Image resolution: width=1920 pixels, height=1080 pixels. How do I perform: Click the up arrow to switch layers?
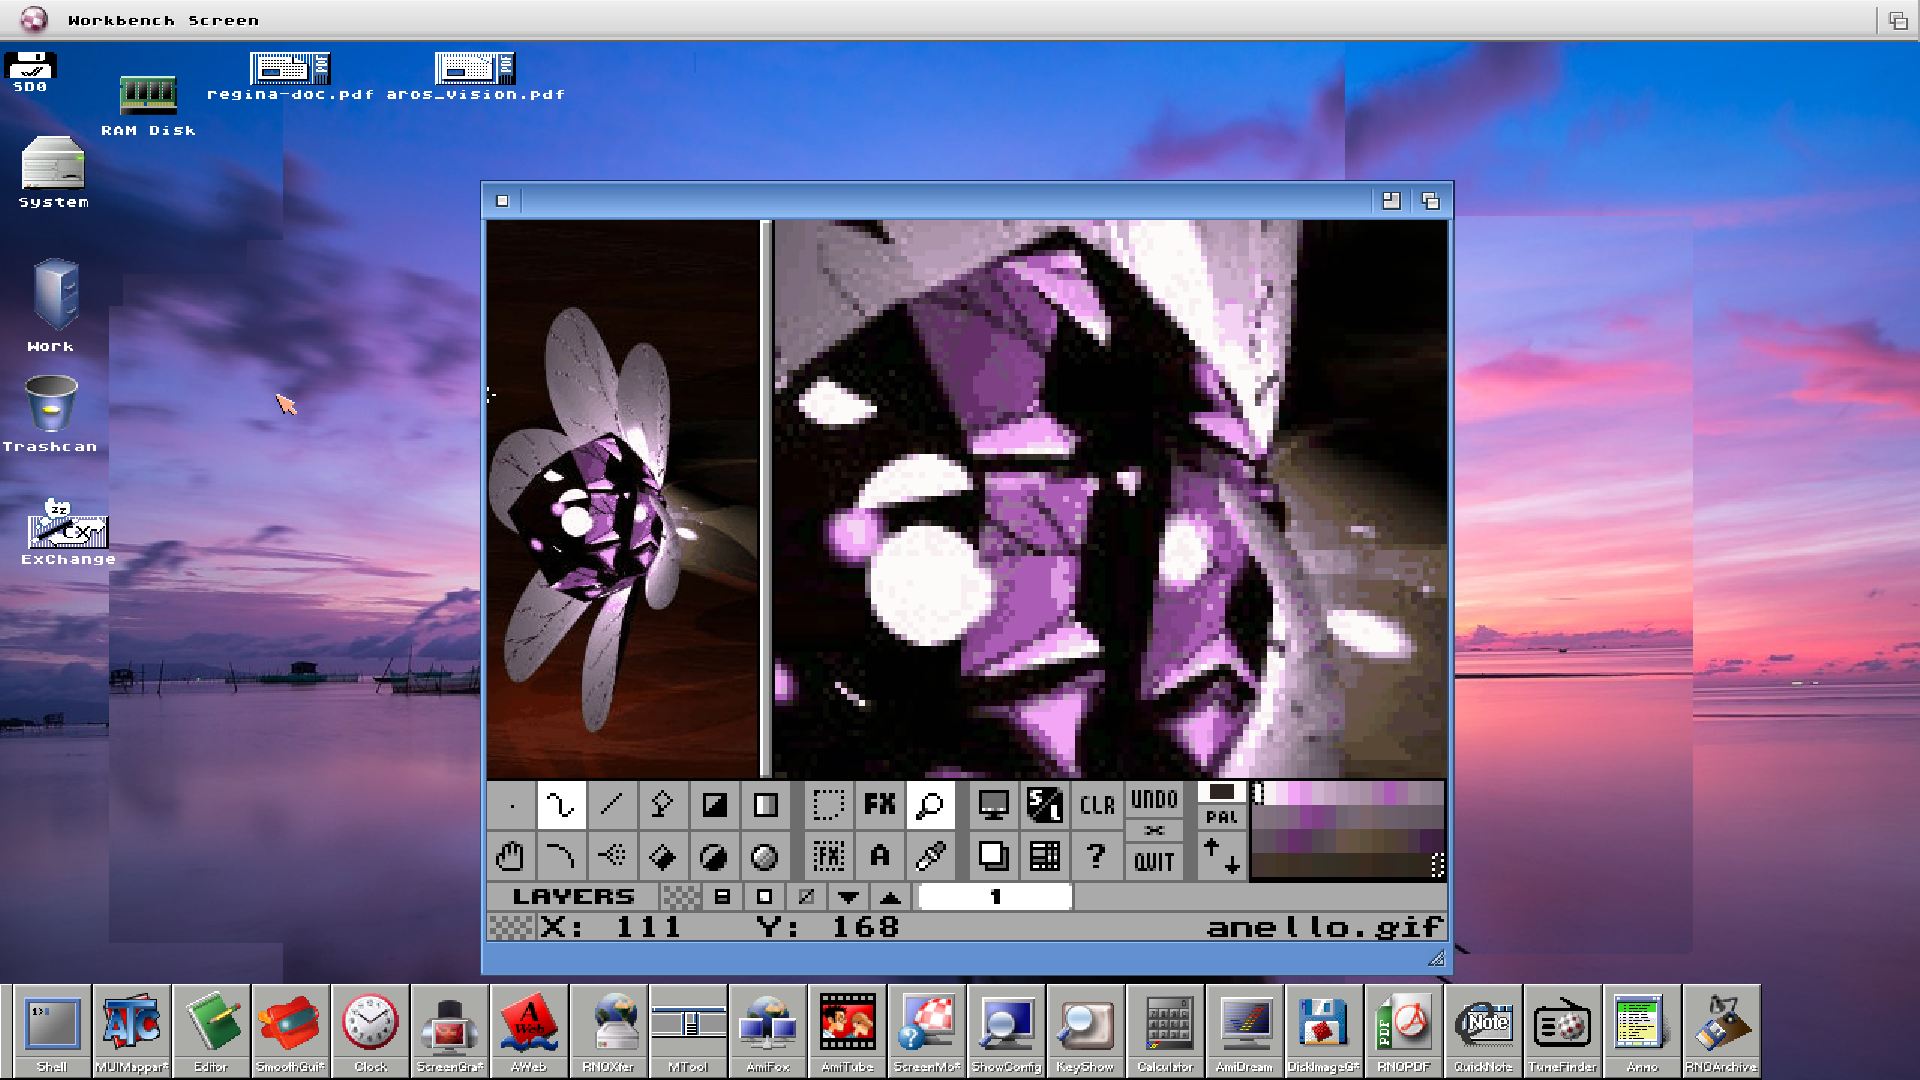tap(889, 897)
